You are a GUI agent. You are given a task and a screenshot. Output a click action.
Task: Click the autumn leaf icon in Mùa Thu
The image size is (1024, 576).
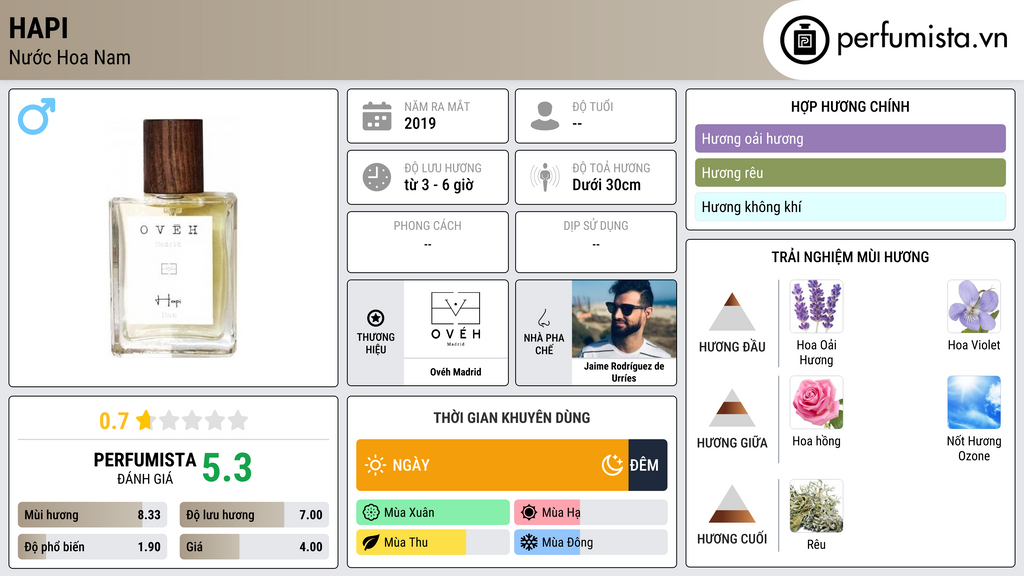click(x=371, y=542)
